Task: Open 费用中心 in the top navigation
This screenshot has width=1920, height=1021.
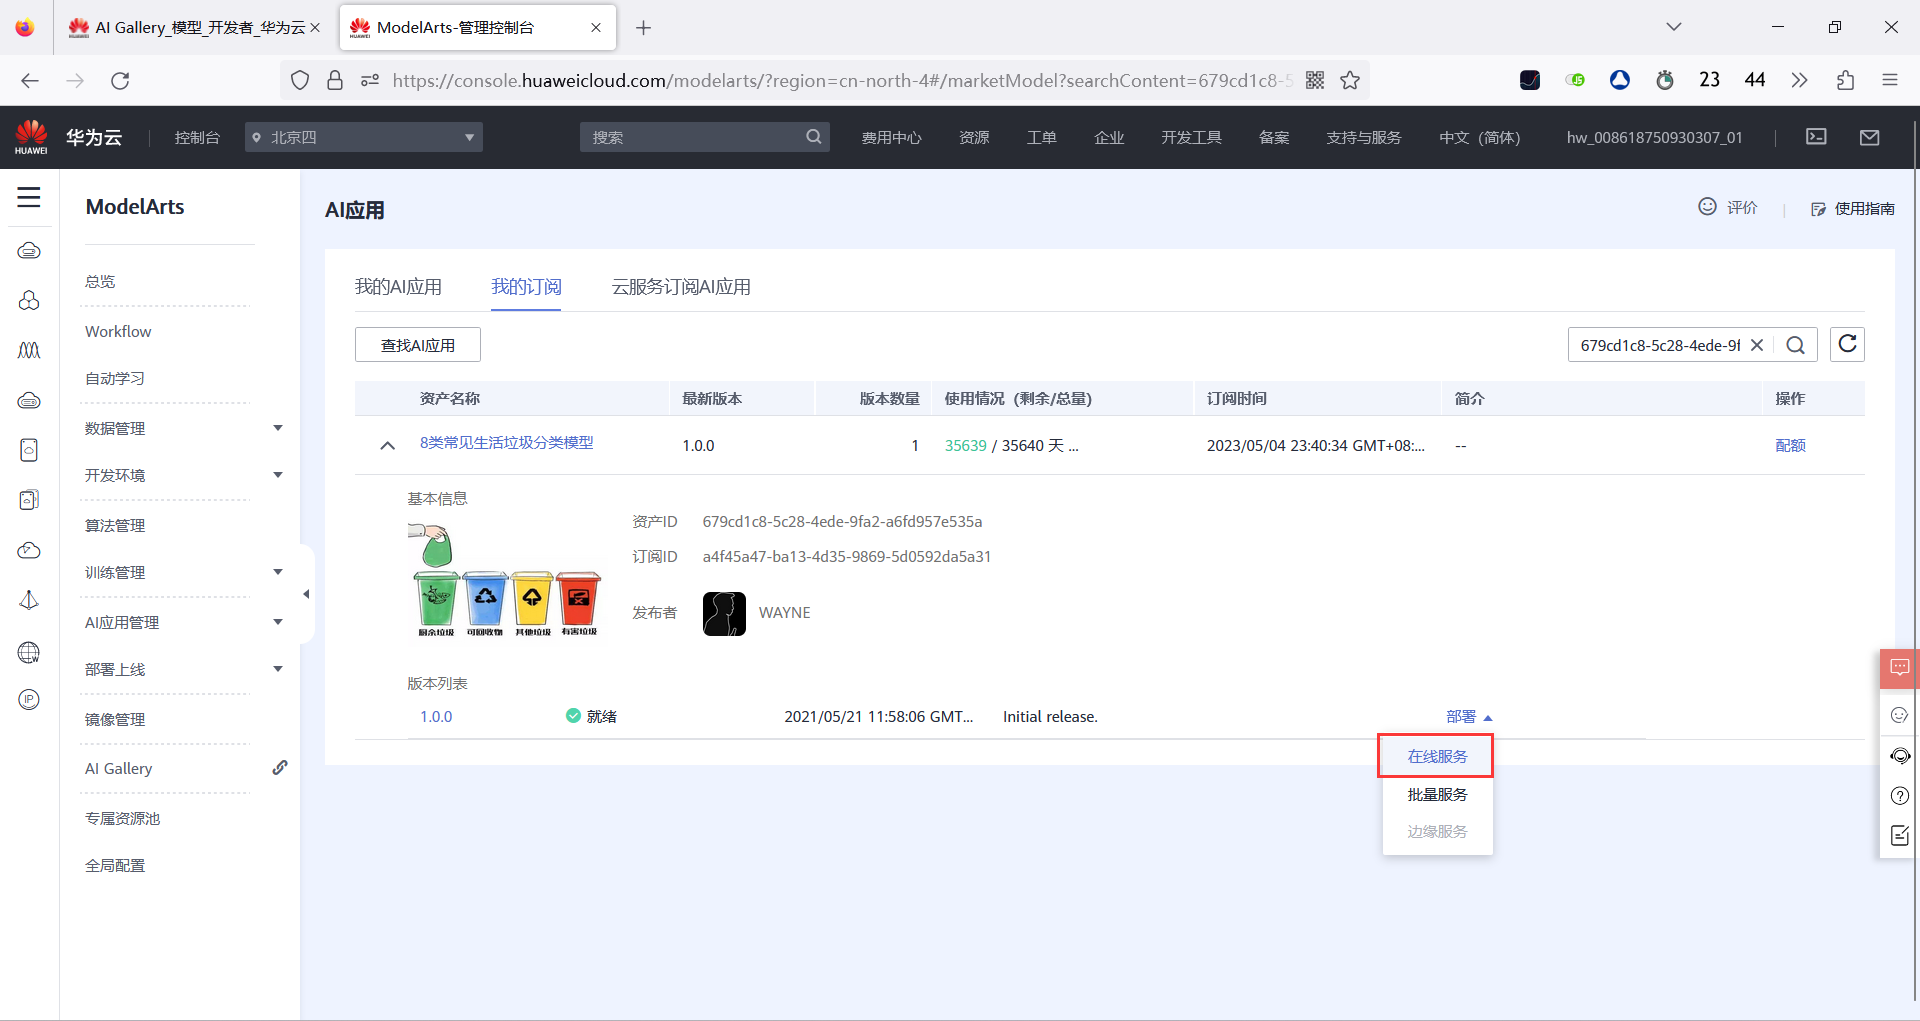Action: [x=891, y=137]
